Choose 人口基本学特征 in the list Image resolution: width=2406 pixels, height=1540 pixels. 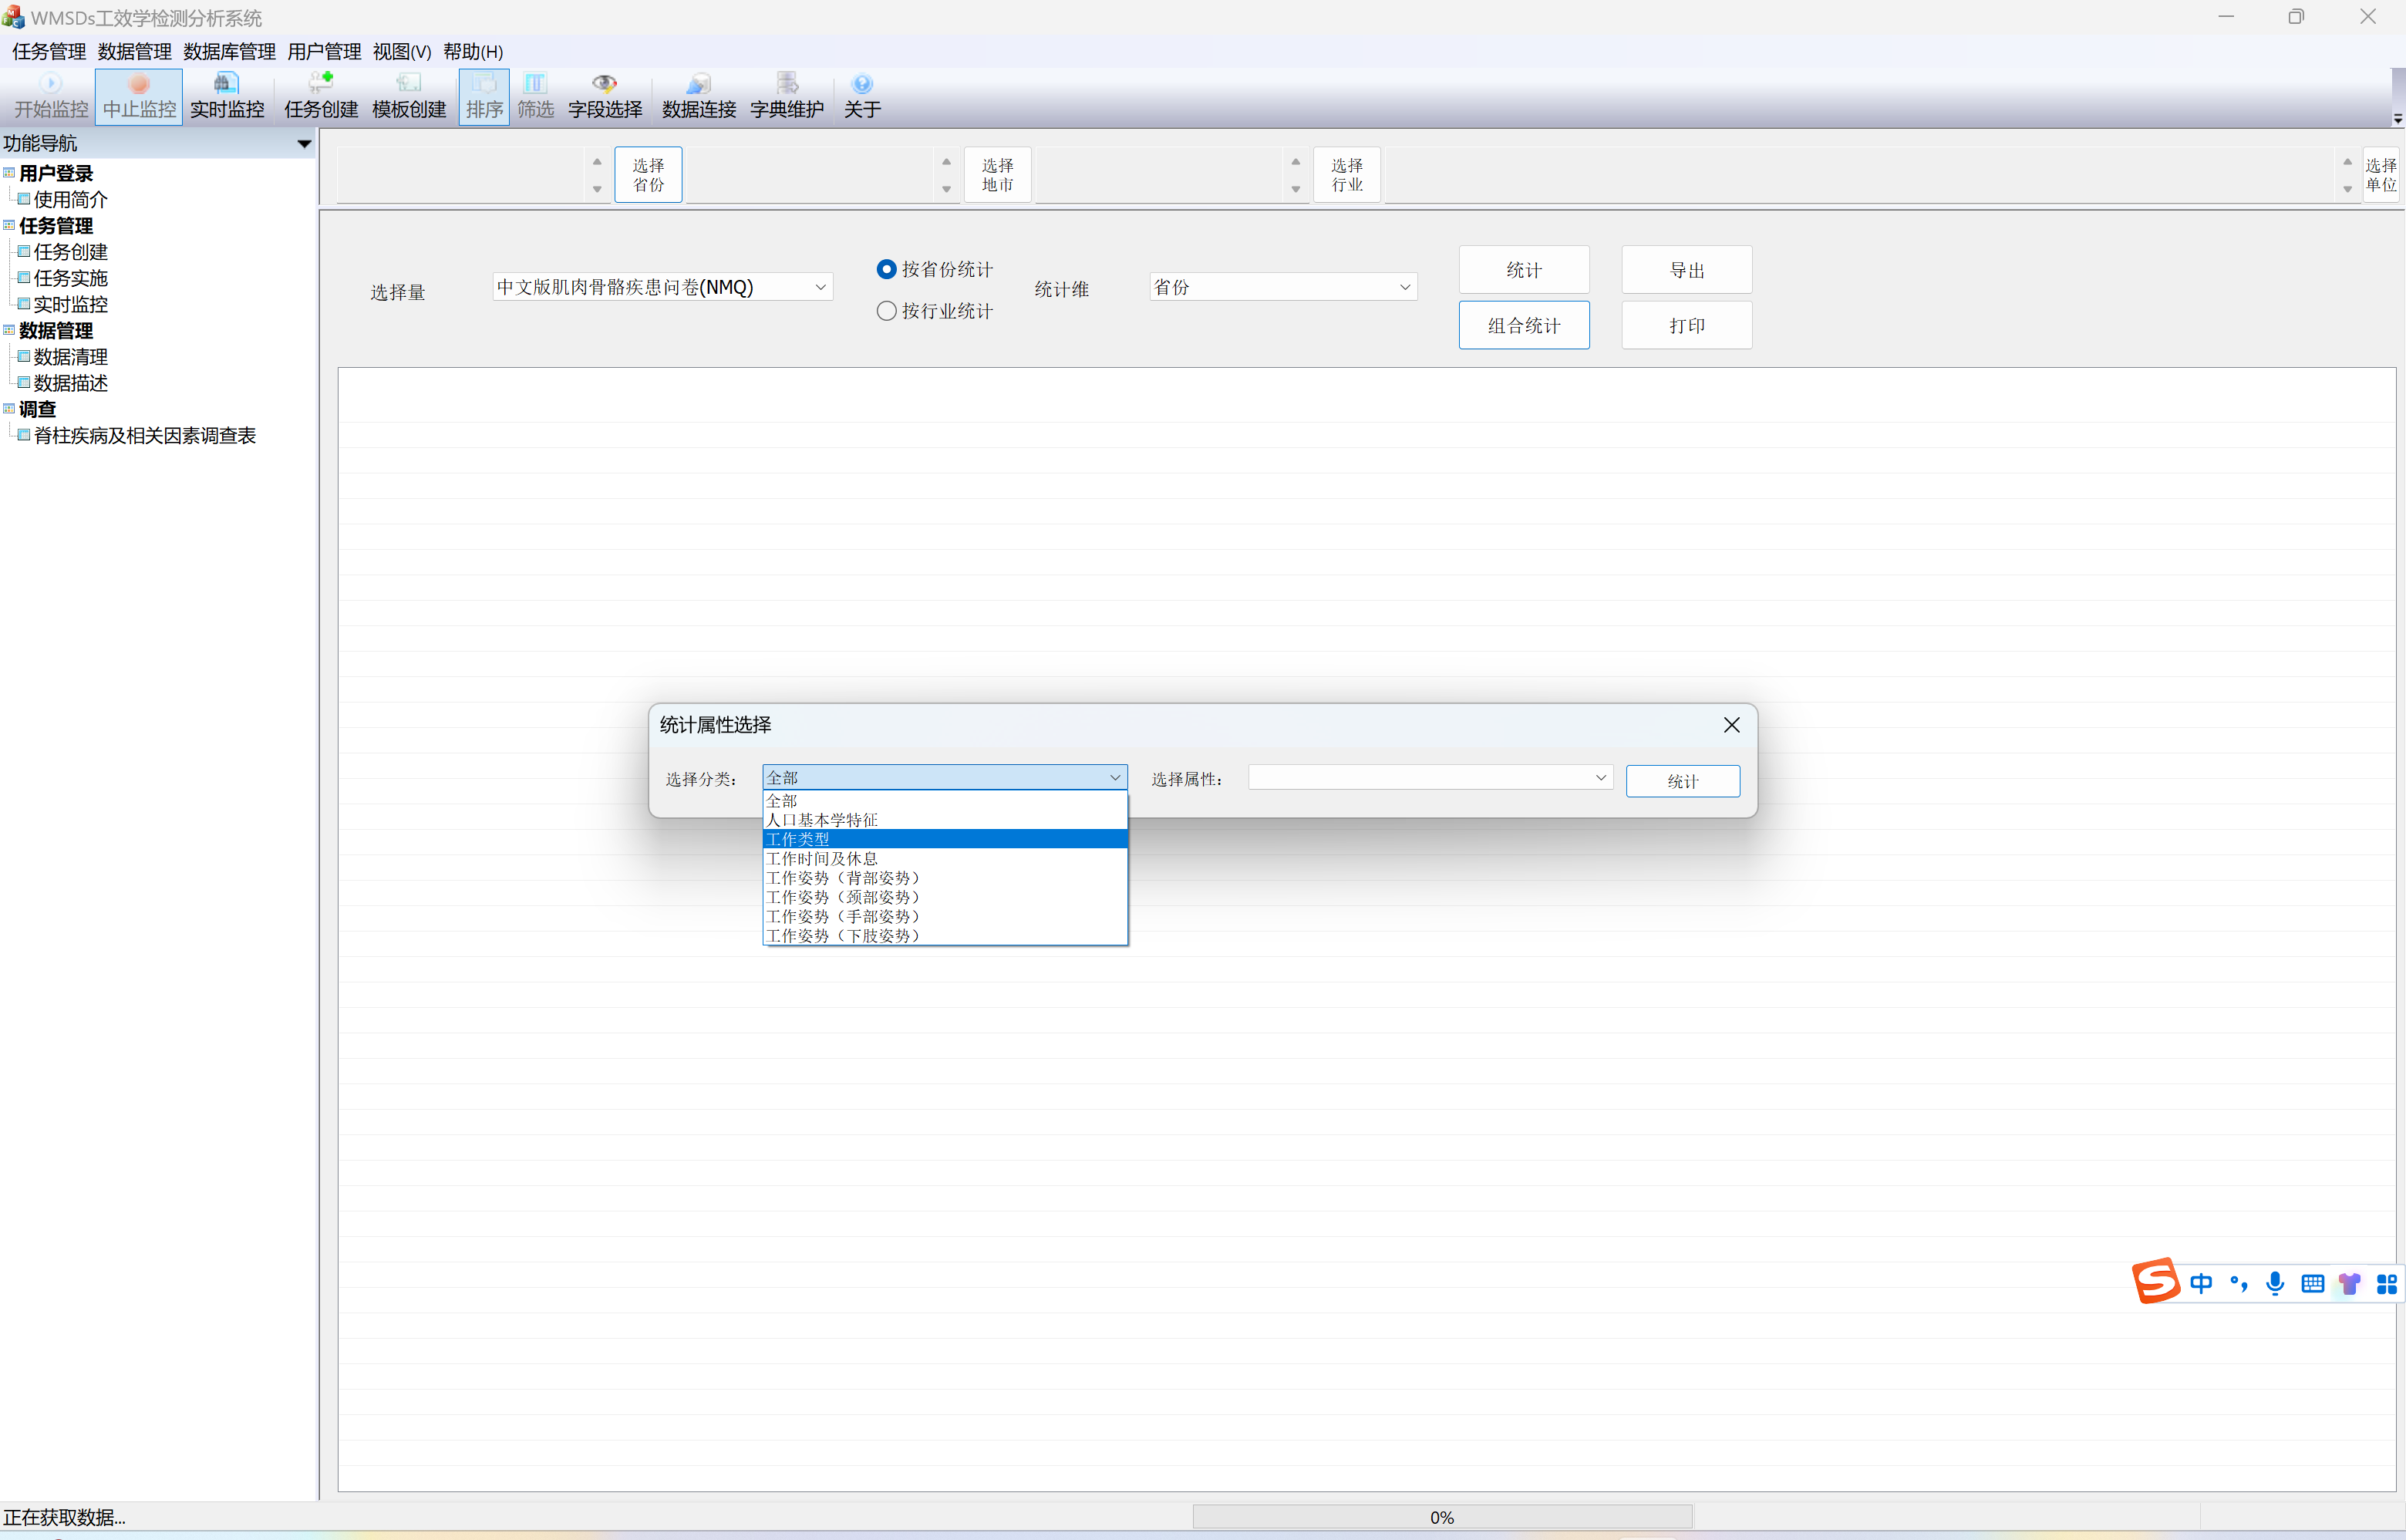coord(945,820)
